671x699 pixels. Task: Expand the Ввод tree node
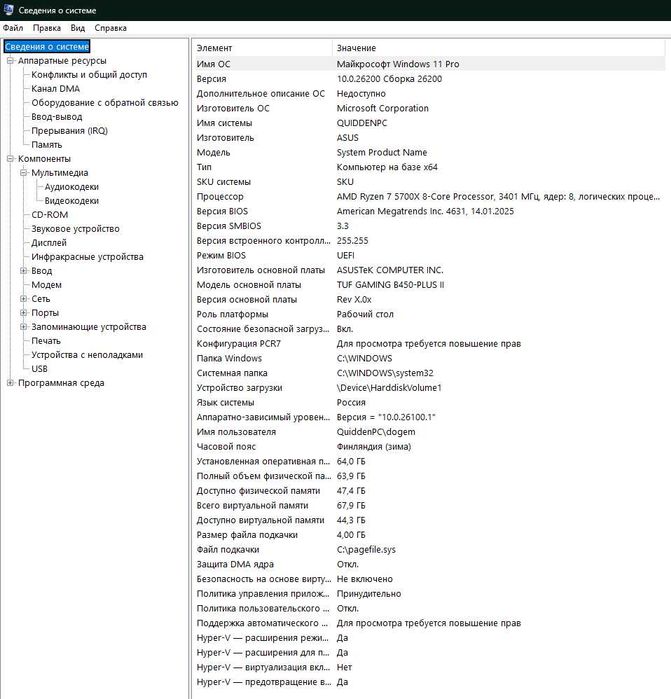(24, 271)
